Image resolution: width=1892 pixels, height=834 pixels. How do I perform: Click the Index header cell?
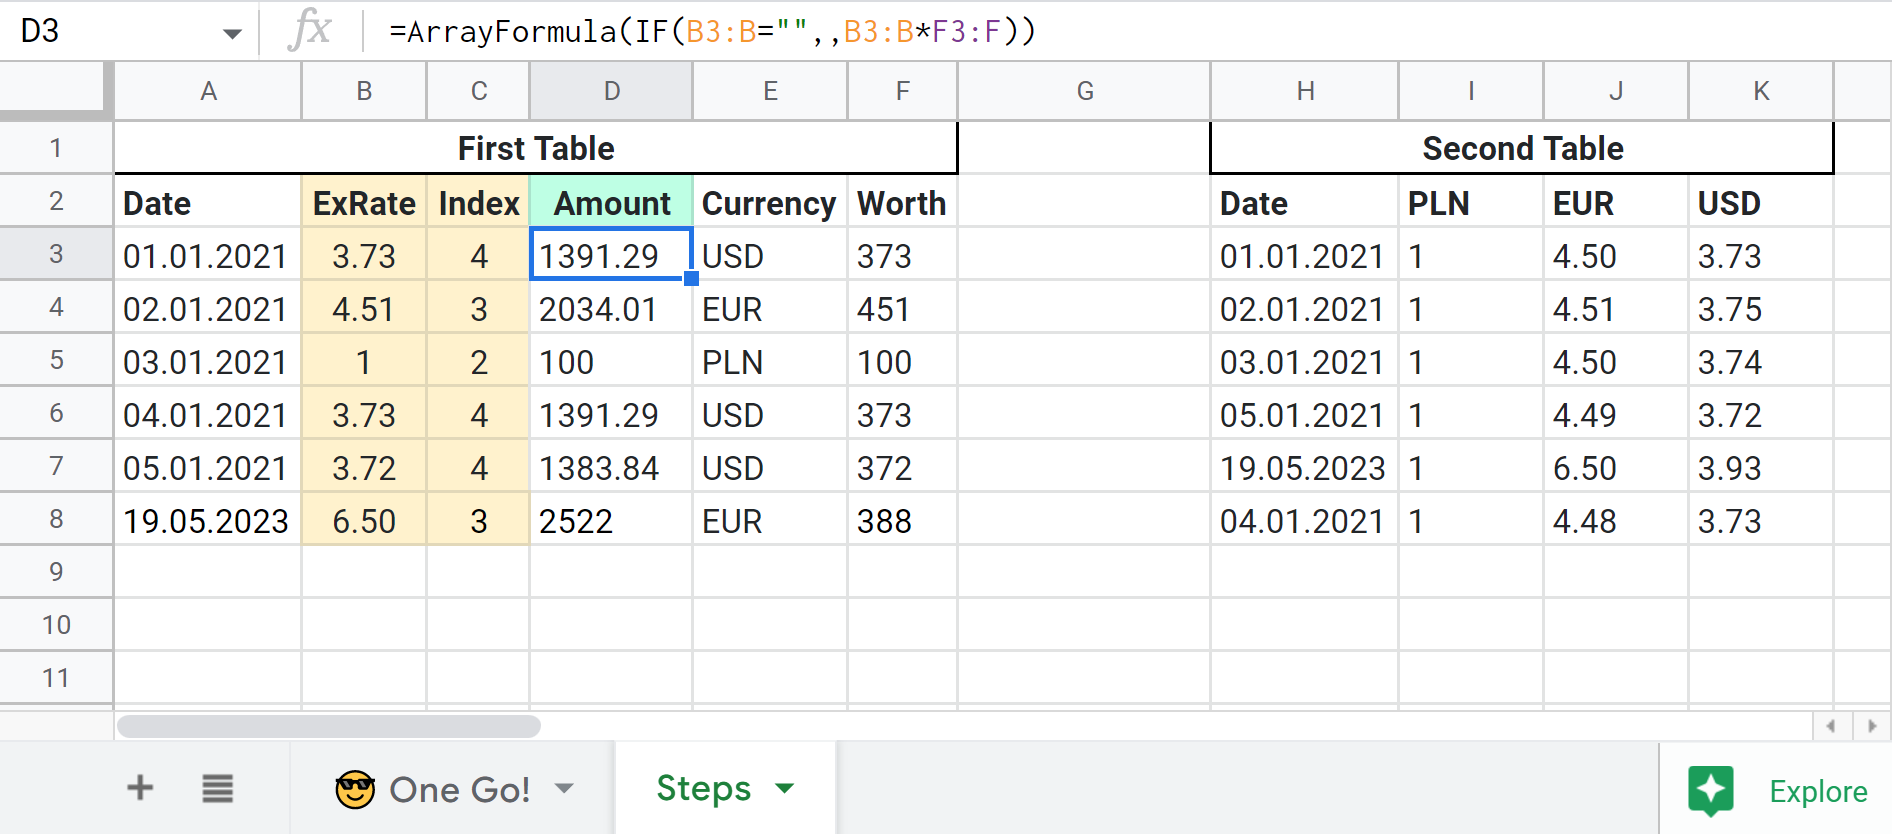tap(479, 203)
